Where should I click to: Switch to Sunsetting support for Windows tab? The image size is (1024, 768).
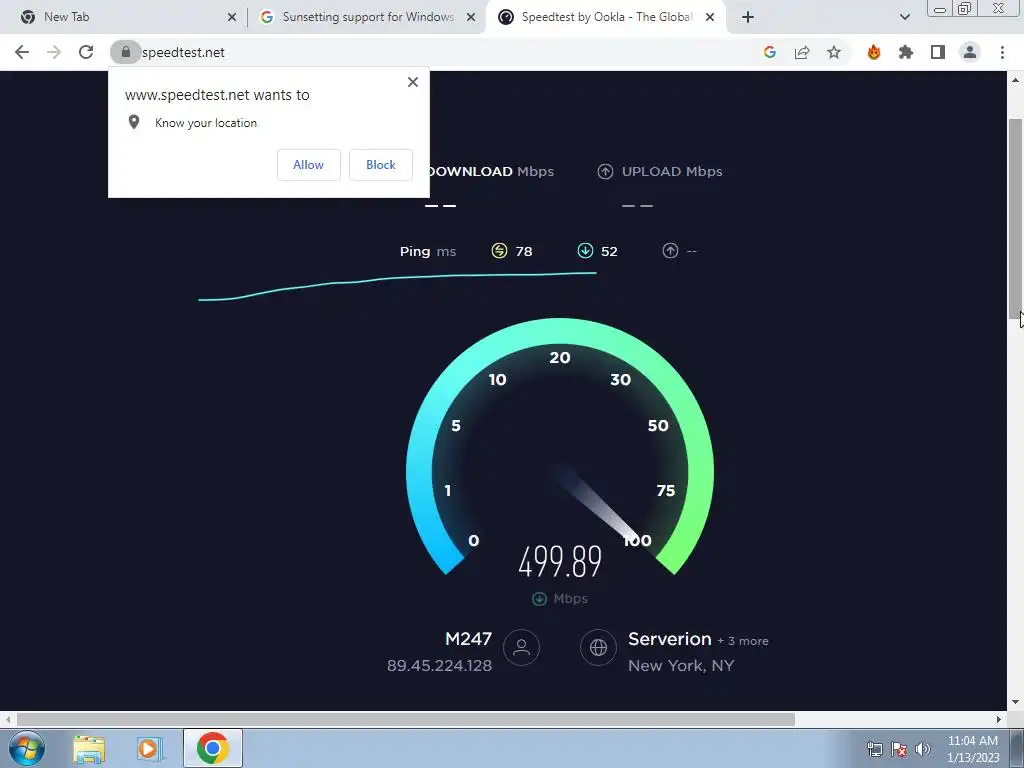click(x=368, y=17)
